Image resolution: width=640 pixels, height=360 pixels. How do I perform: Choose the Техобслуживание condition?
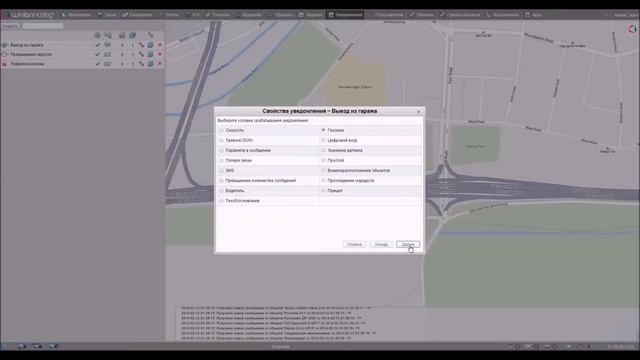221,201
